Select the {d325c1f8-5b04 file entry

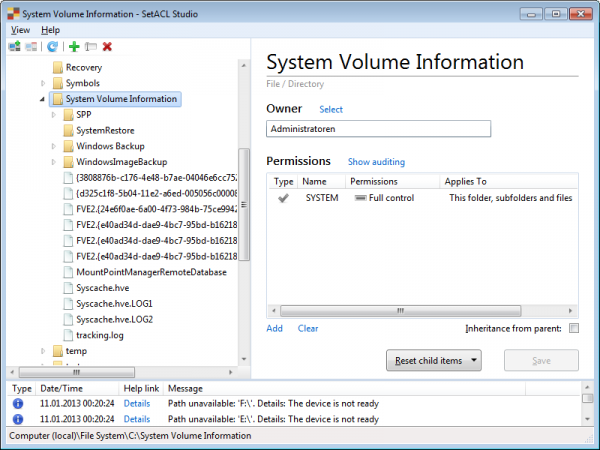click(x=157, y=193)
